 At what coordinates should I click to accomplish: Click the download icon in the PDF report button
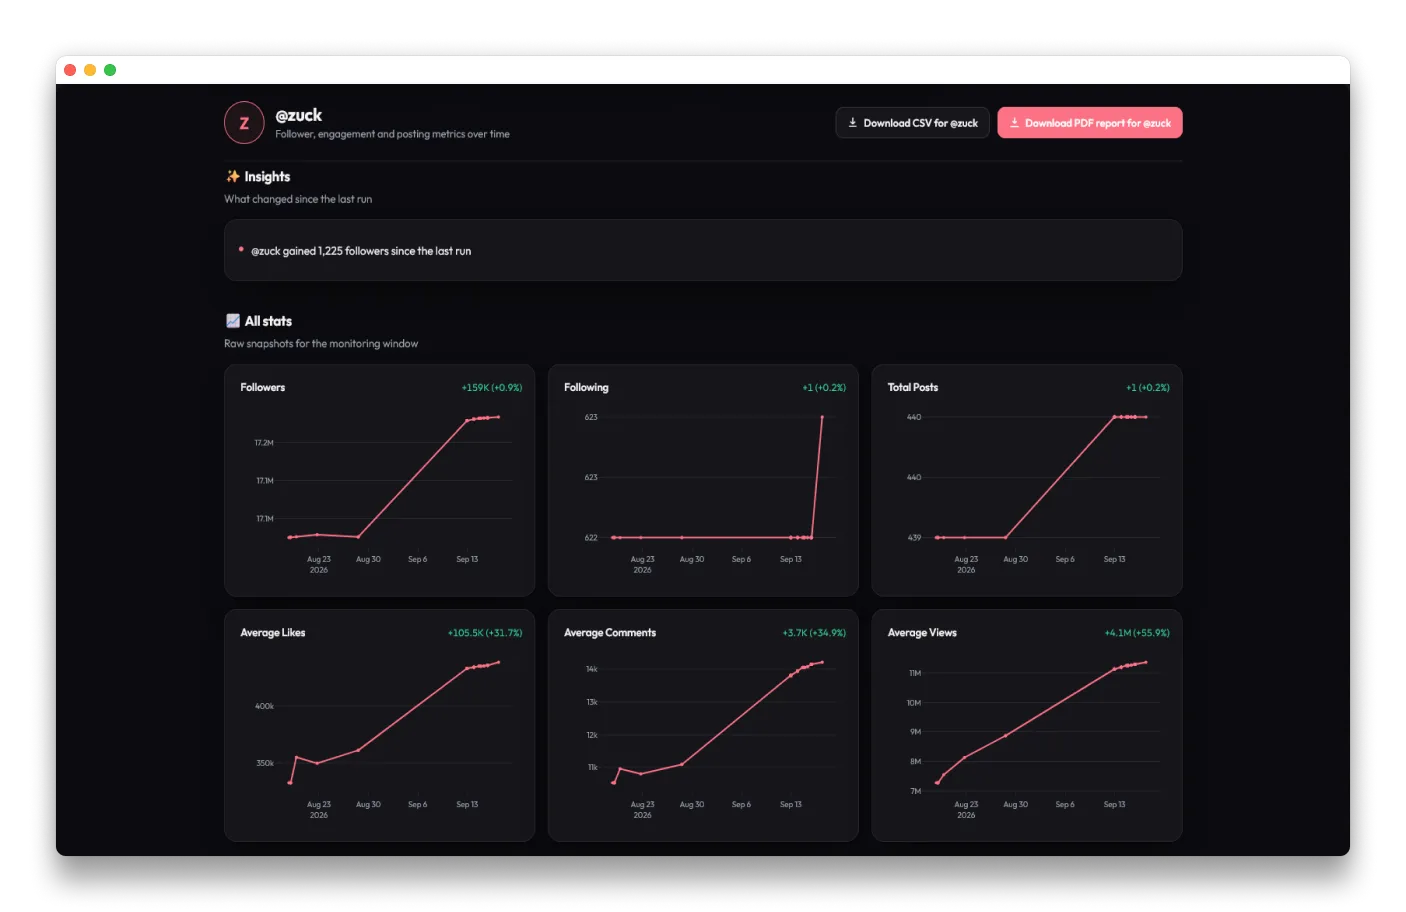[1014, 123]
